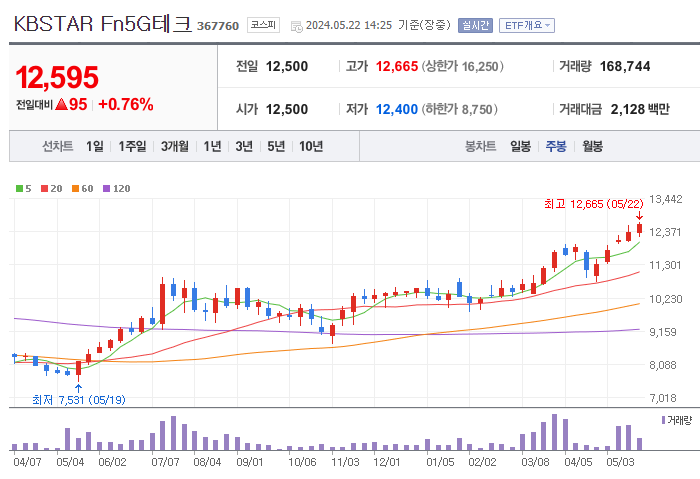700x479 pixels.
Task: Click the red 20 moving average swatch
Action: [44, 188]
